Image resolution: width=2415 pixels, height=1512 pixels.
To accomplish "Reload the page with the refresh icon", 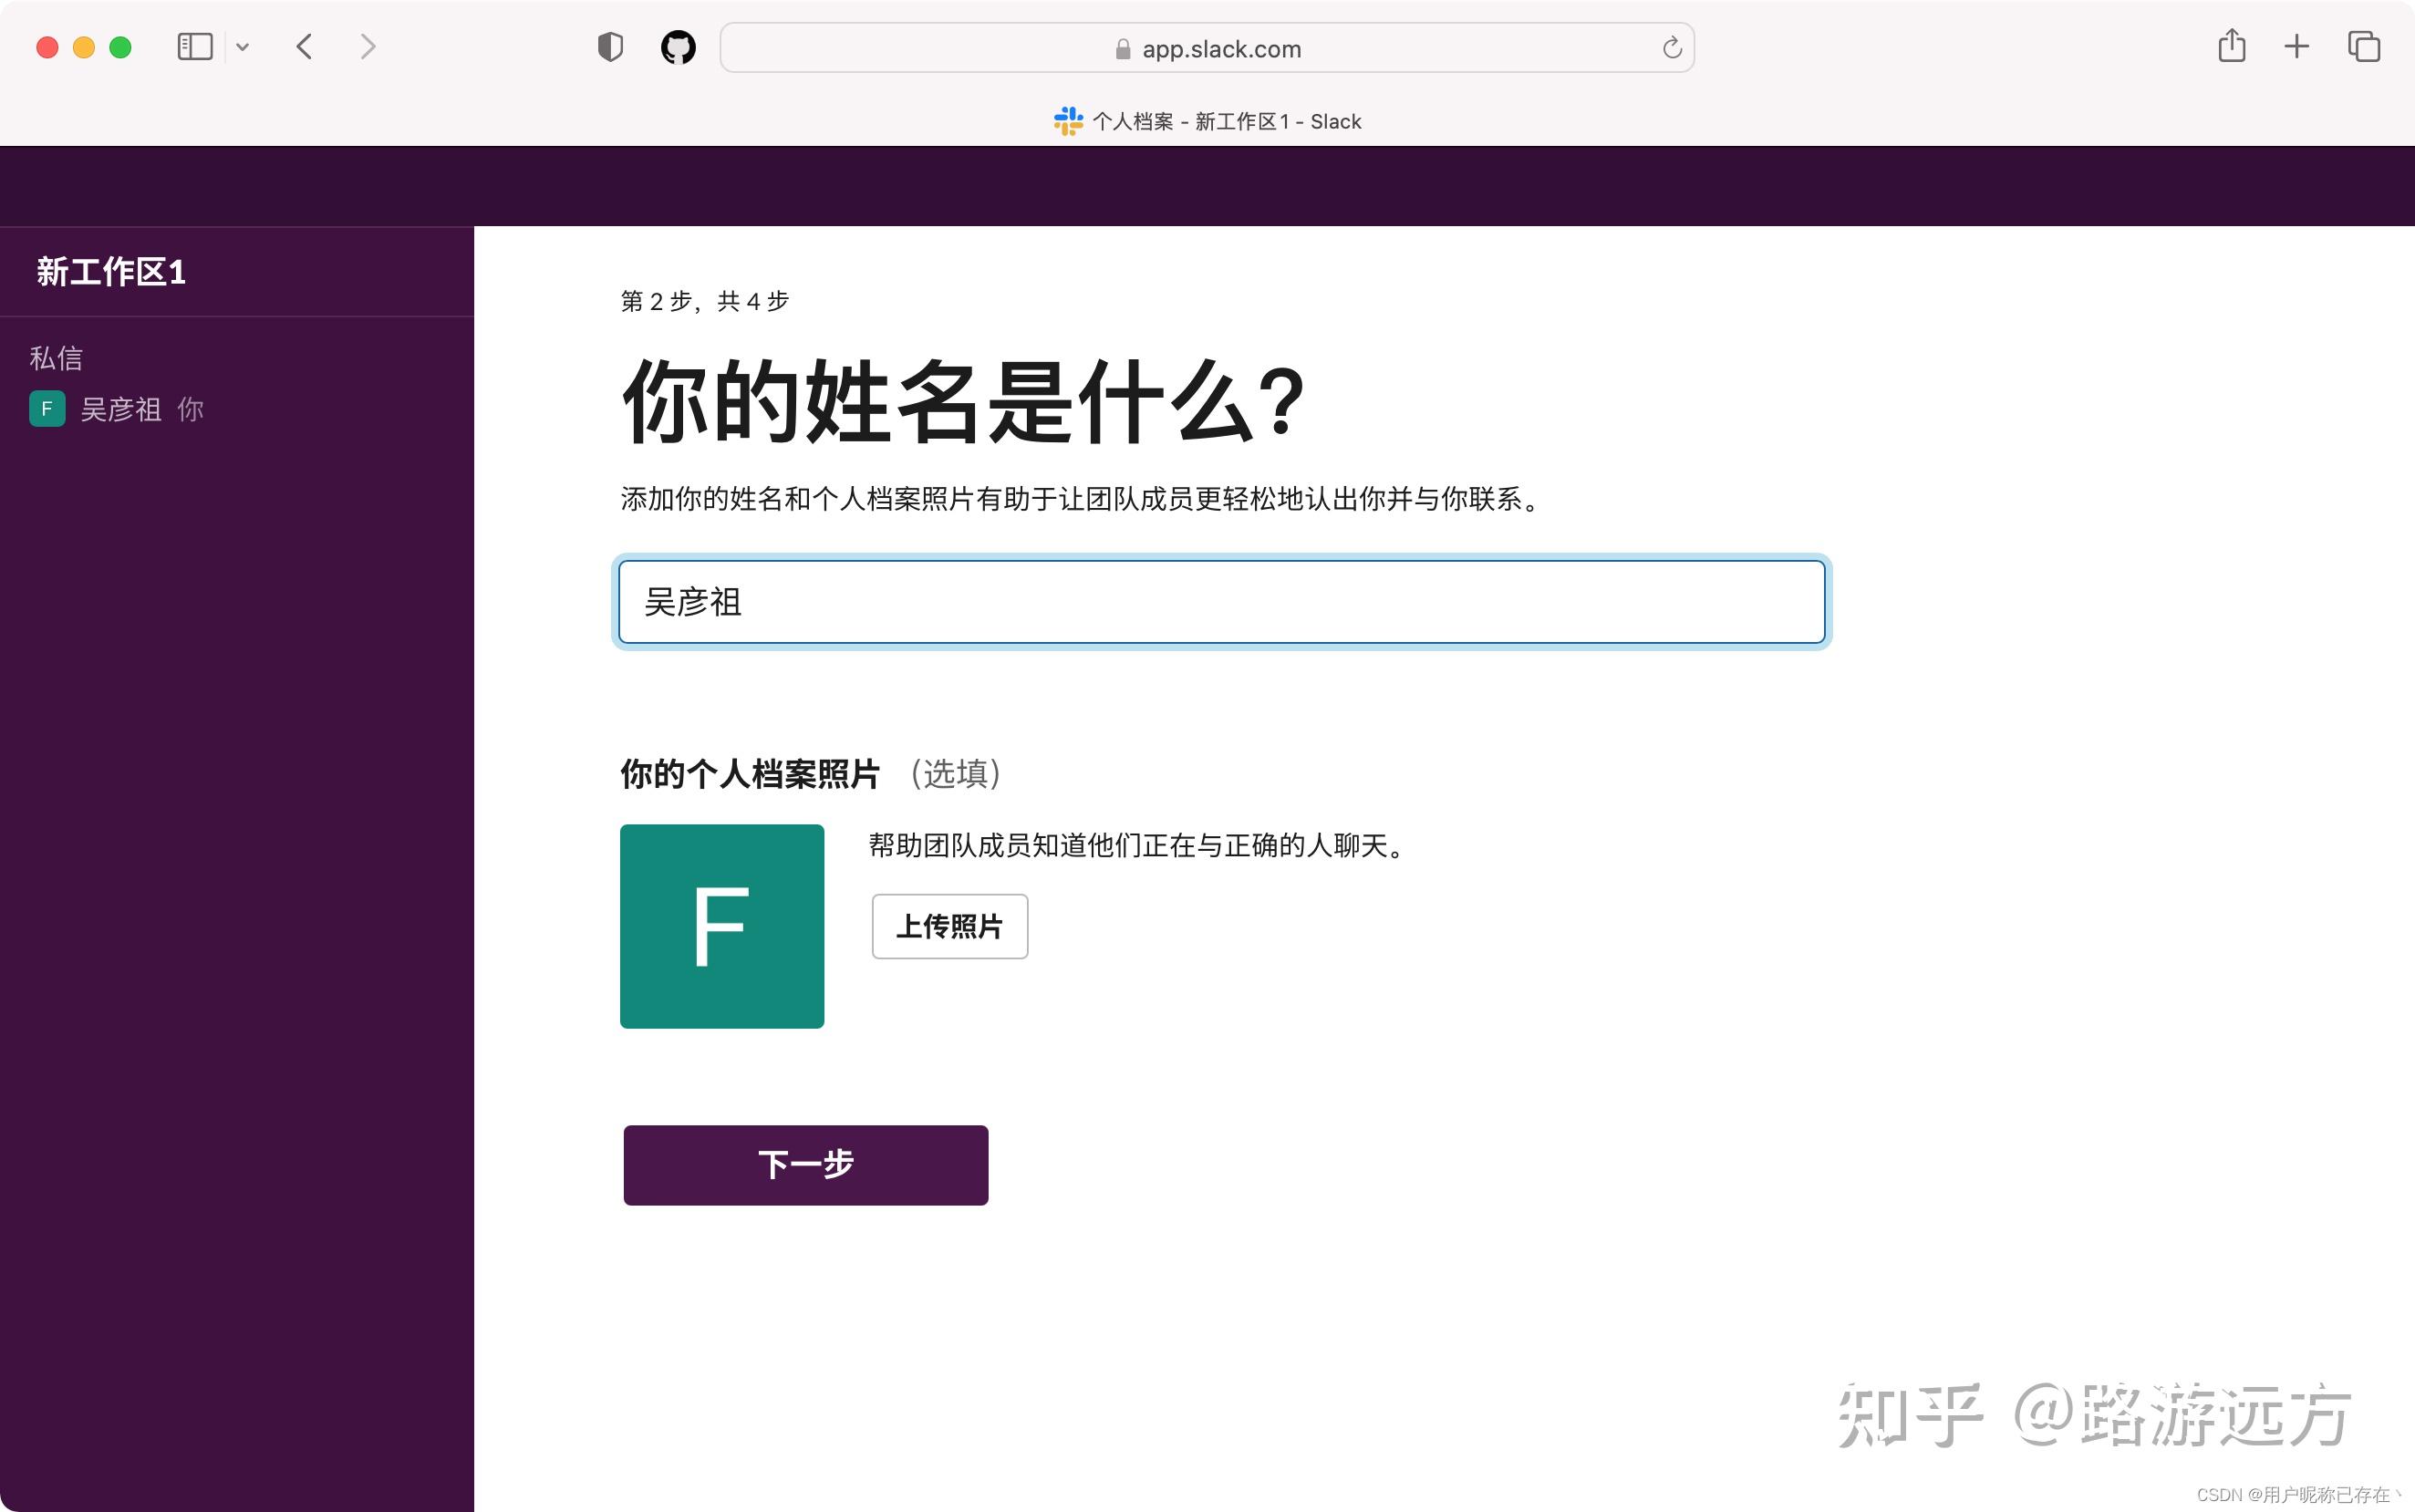I will [1671, 48].
